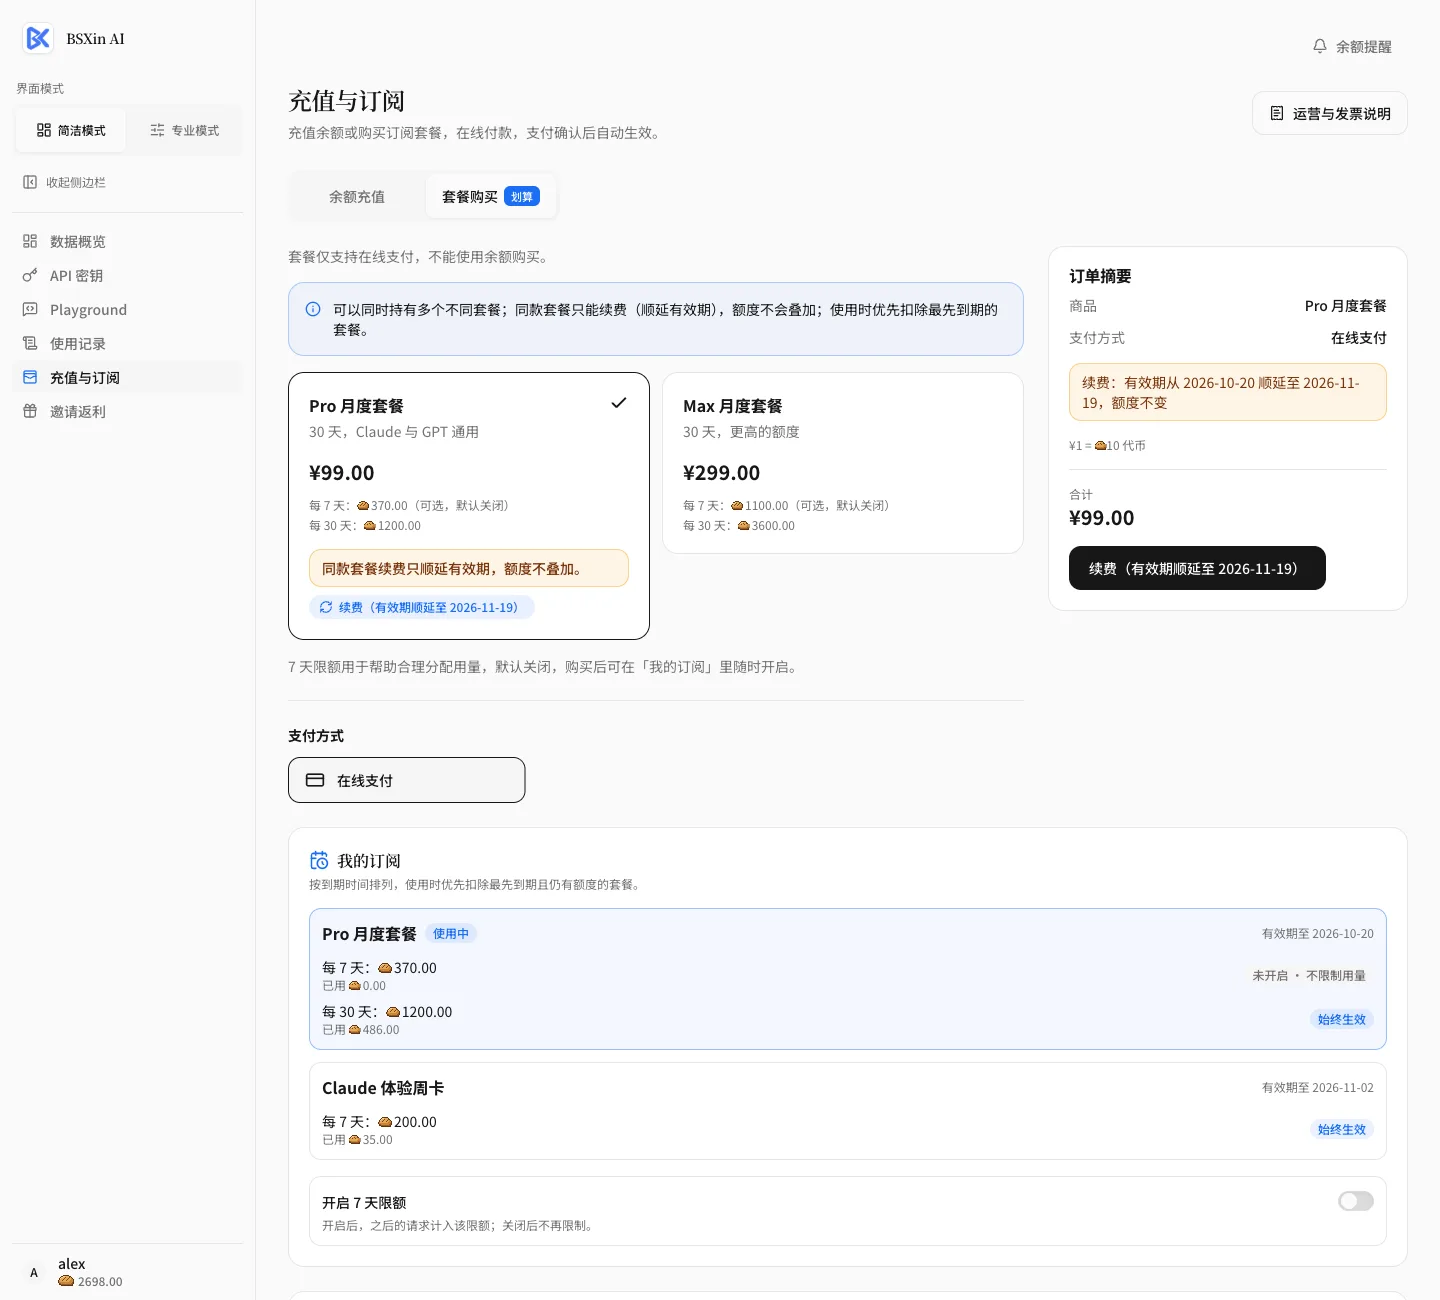Click the calendar icon beside 我的订阅

(319, 860)
